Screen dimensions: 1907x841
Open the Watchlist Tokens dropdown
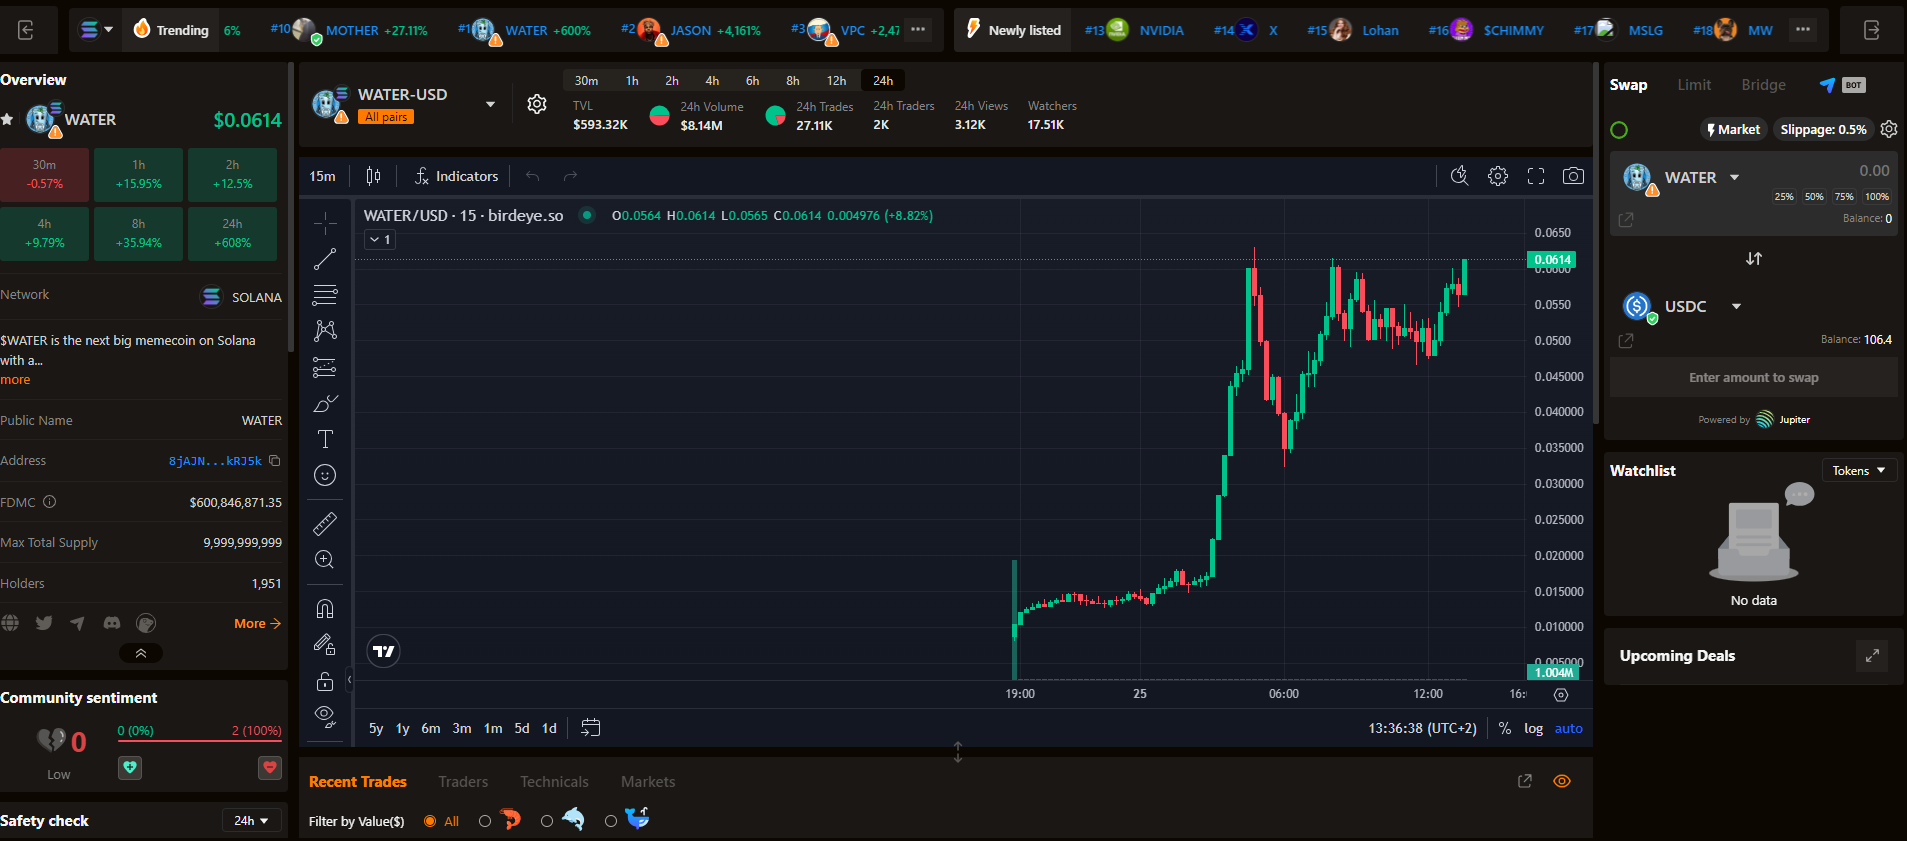coord(1858,470)
